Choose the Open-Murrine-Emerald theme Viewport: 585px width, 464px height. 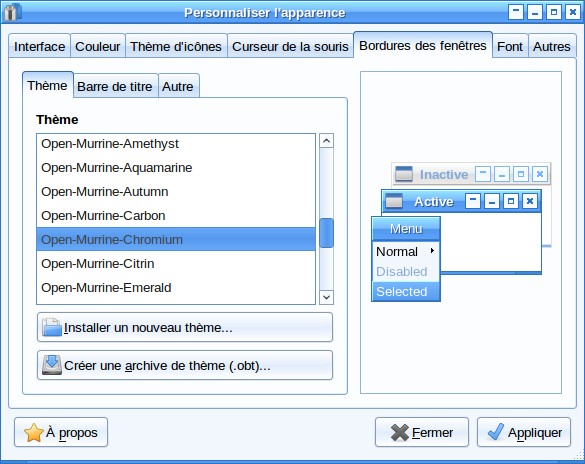(x=176, y=288)
